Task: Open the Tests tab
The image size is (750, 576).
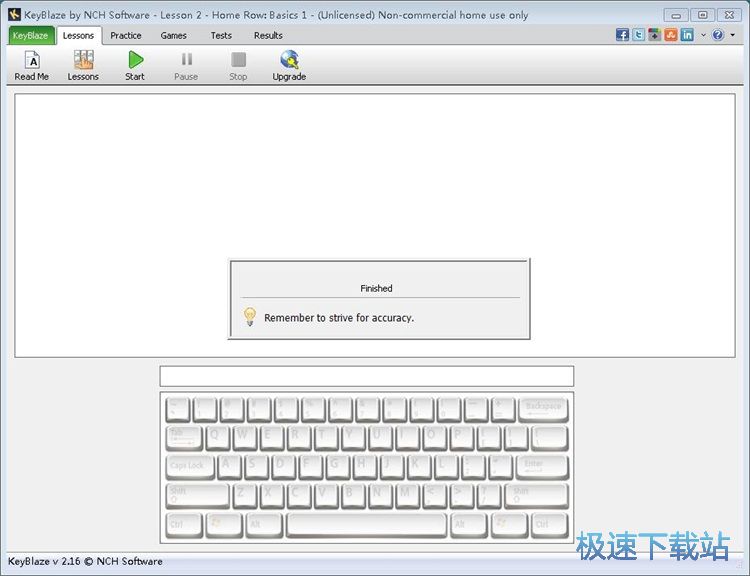Action: [x=221, y=35]
